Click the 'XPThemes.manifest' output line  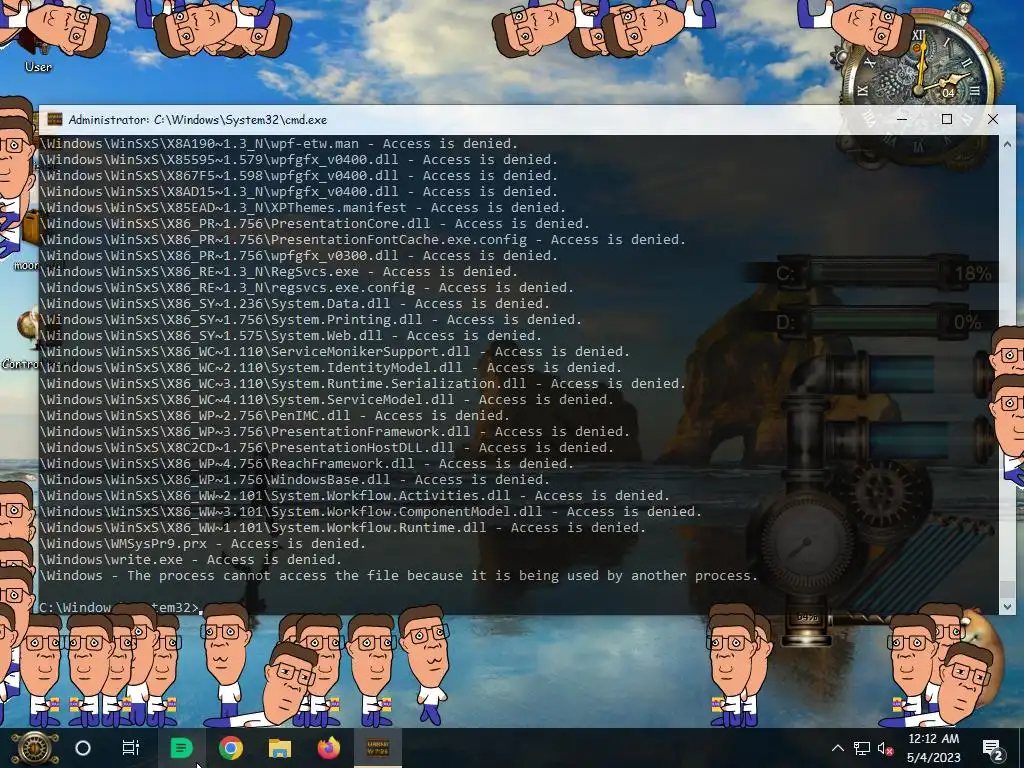point(304,208)
